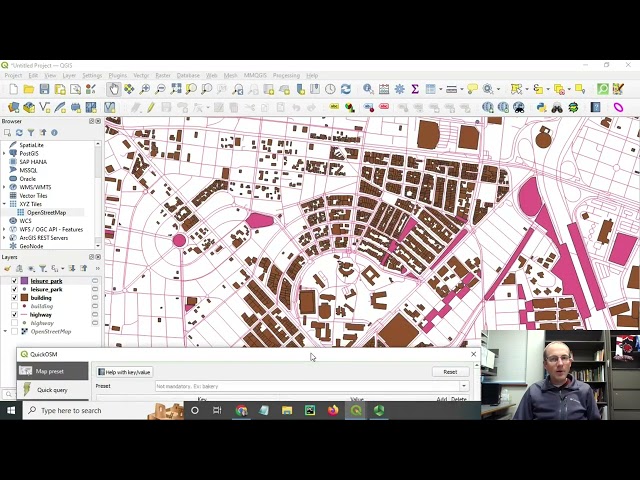Collapse the XYZ Tiles browser node
640x480 pixels.
coord(4,204)
